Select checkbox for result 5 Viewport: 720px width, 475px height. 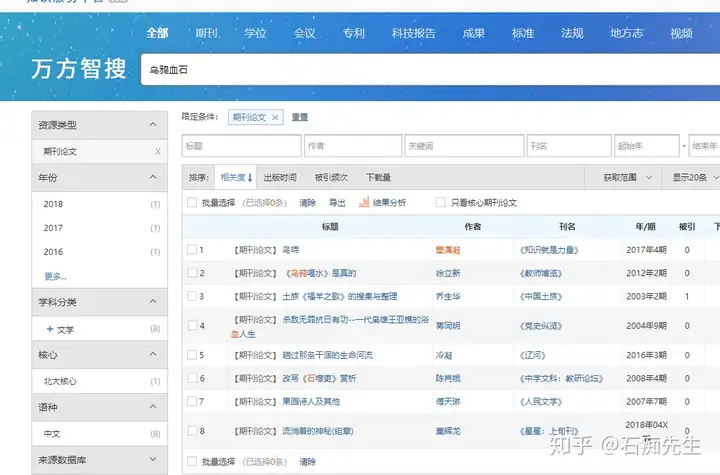(x=192, y=355)
